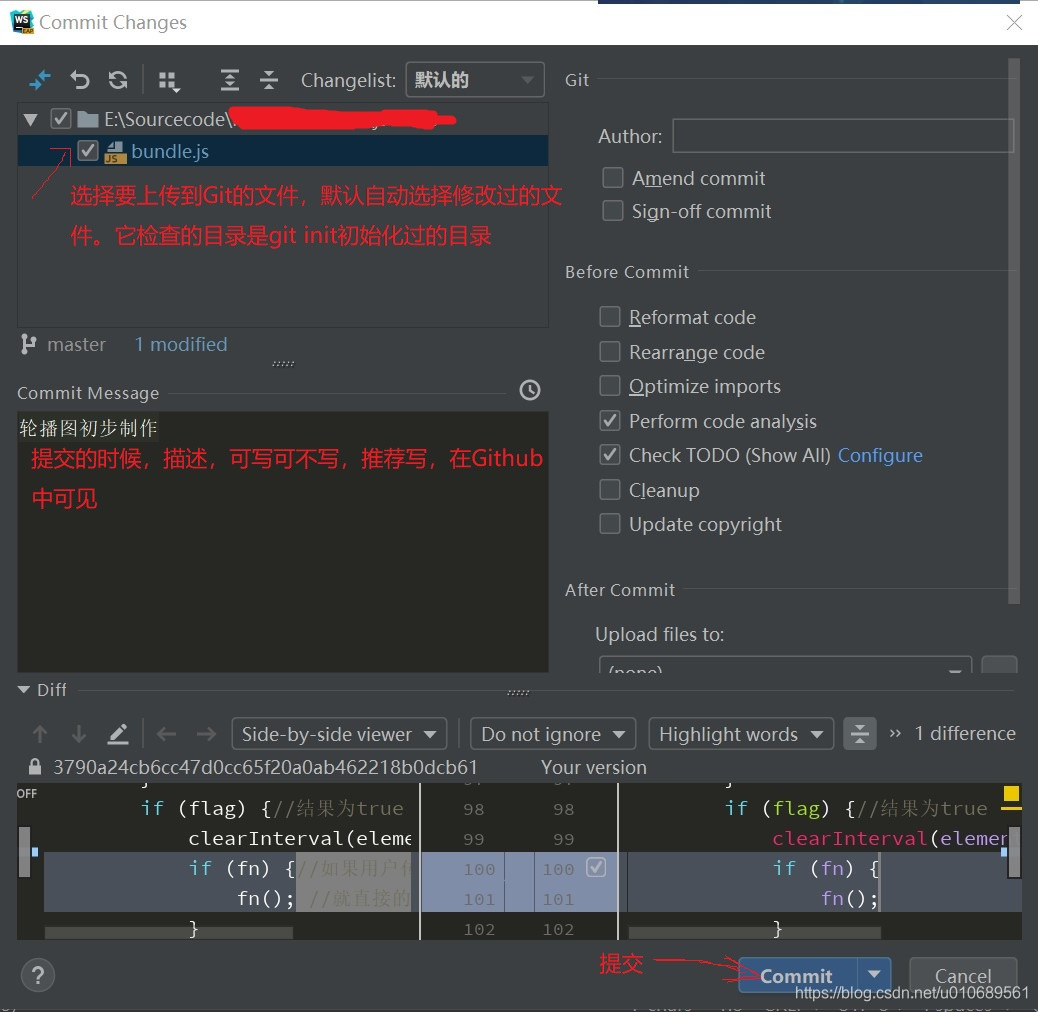1038x1012 pixels.
Task: Click the Sourcecode folder icon
Action: pyautogui.click(x=87, y=119)
